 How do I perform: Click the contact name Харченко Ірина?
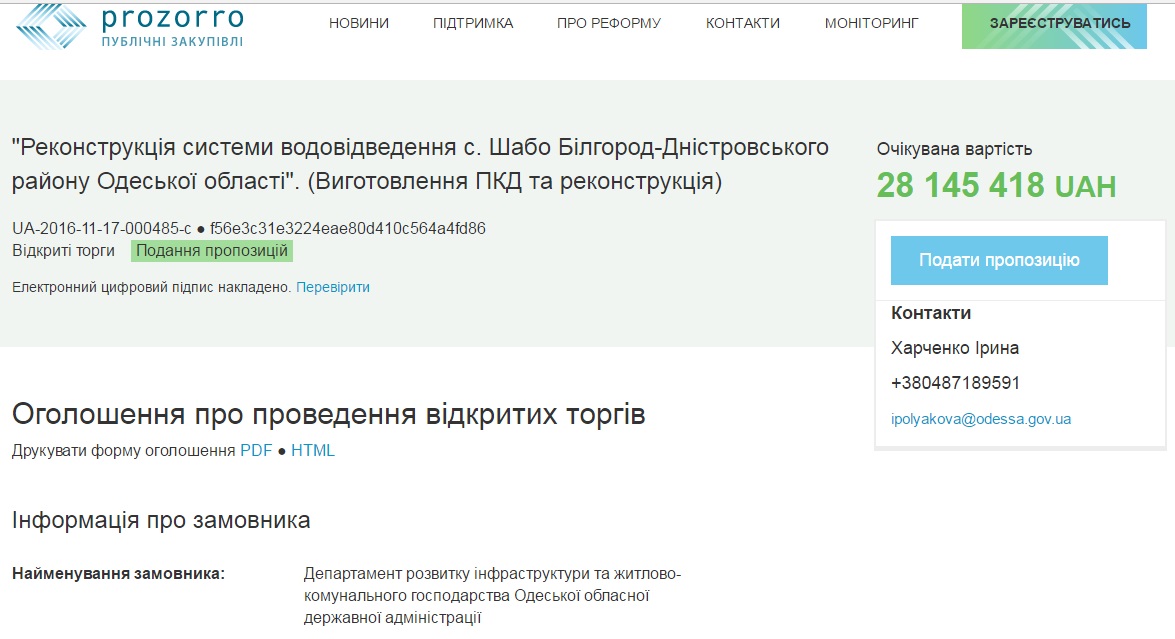point(955,348)
